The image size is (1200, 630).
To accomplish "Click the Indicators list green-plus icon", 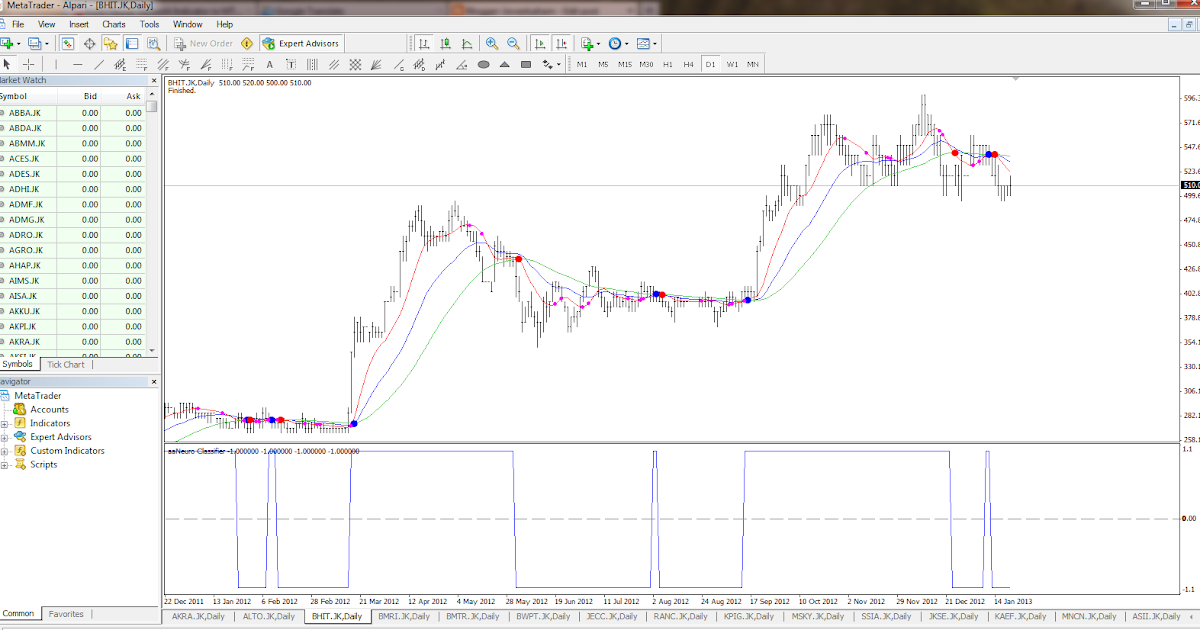I will [587, 43].
